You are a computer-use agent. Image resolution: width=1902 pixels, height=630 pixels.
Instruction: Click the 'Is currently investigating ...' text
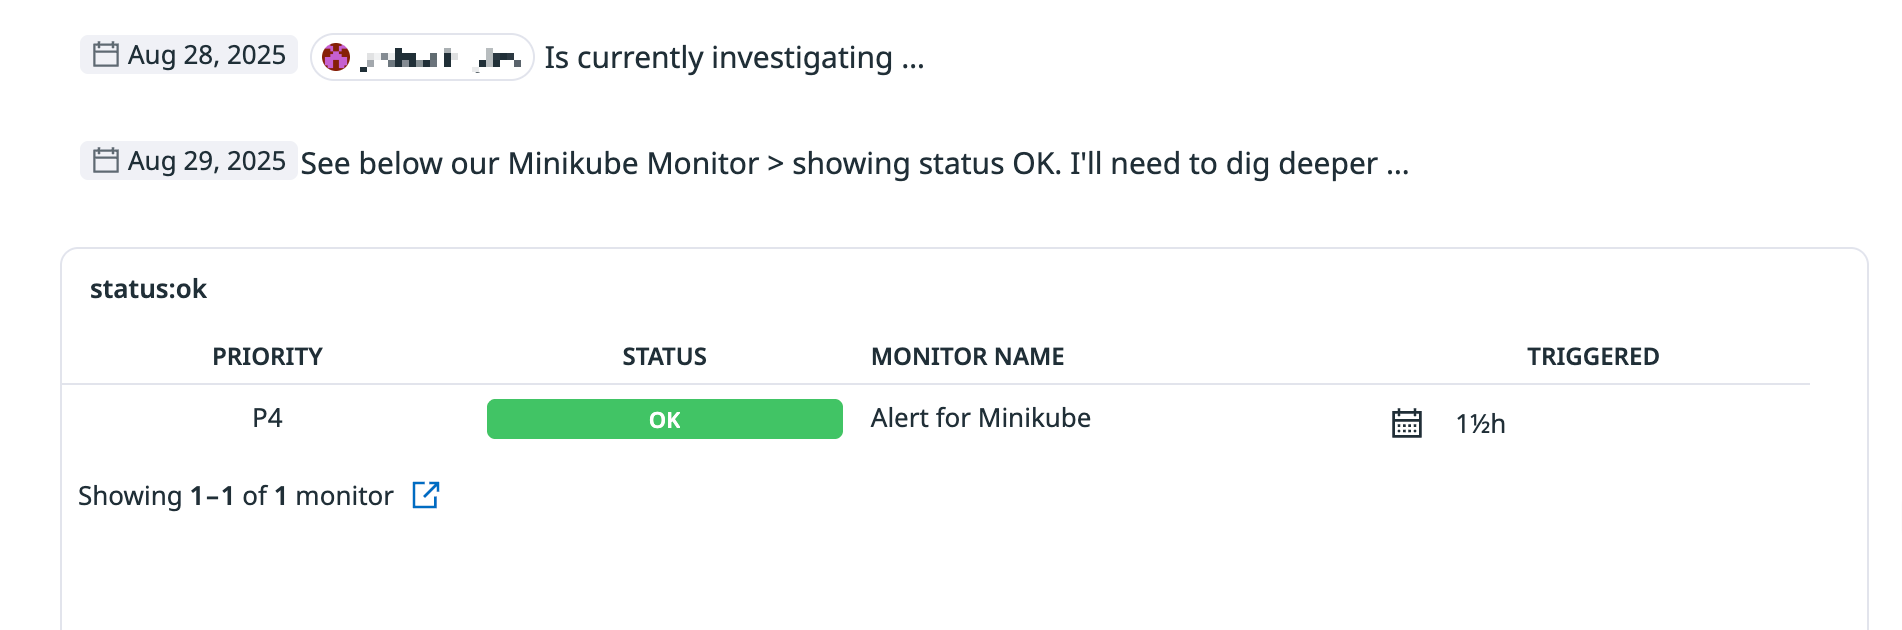pyautogui.click(x=734, y=58)
